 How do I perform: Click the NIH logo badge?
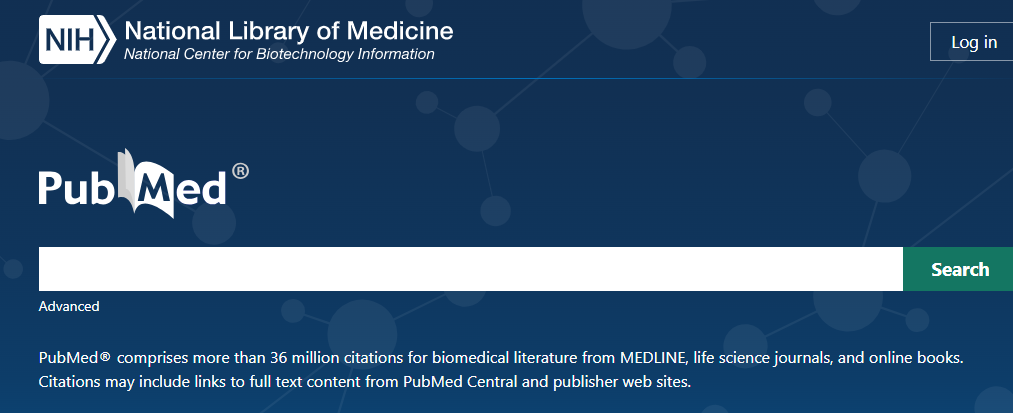76,40
